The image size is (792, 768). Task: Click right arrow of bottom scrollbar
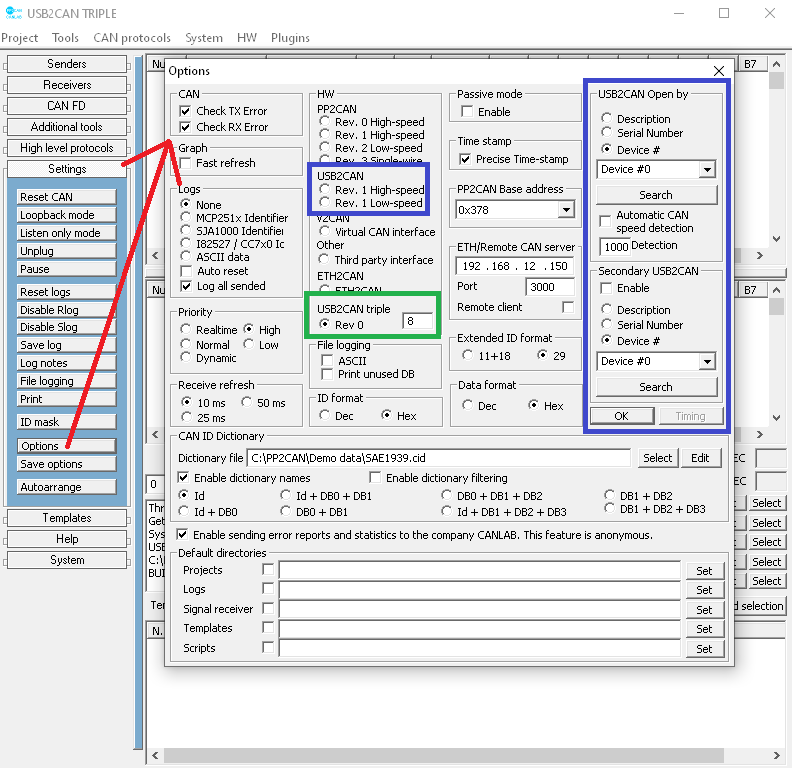click(776, 755)
